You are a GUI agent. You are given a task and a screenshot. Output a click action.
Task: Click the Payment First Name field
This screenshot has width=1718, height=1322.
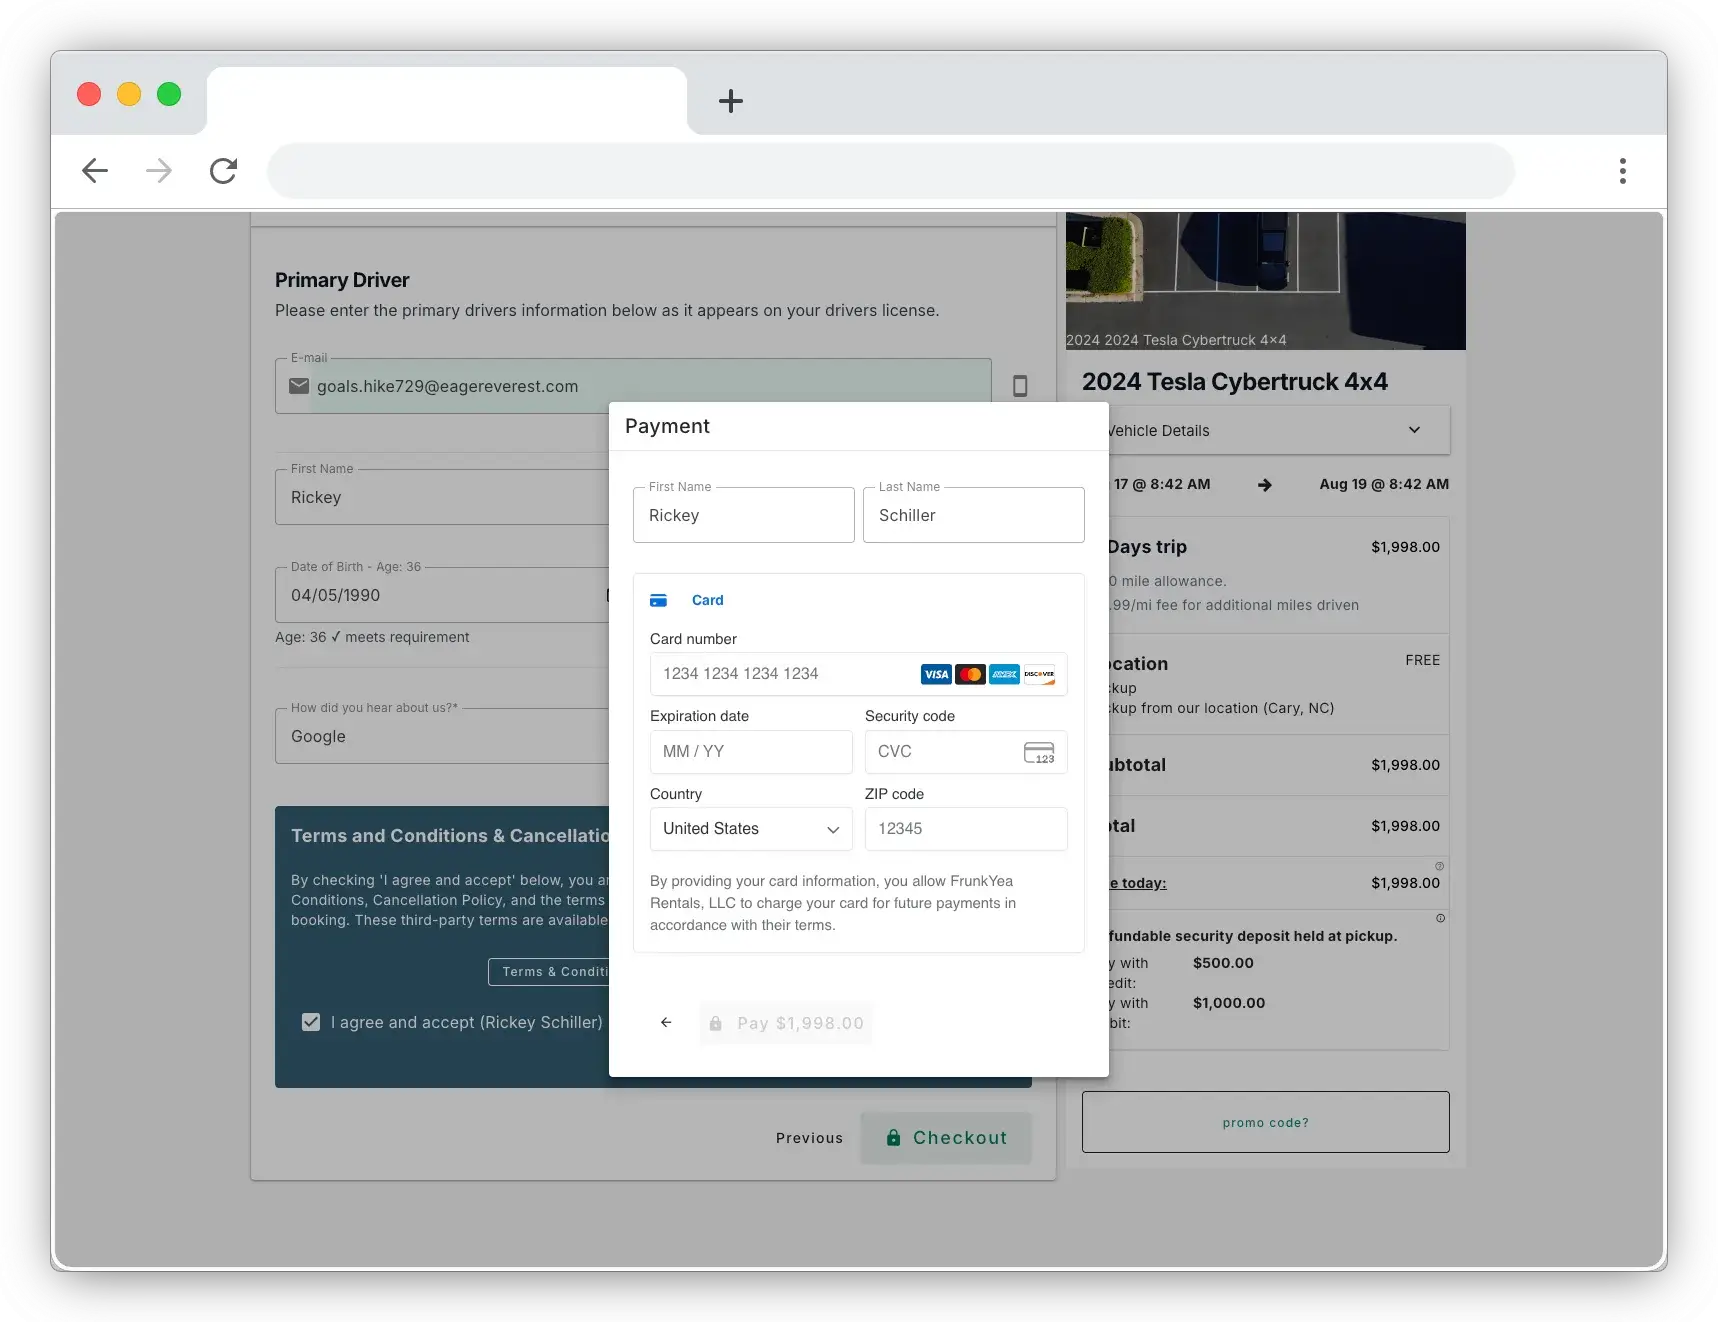744,516
